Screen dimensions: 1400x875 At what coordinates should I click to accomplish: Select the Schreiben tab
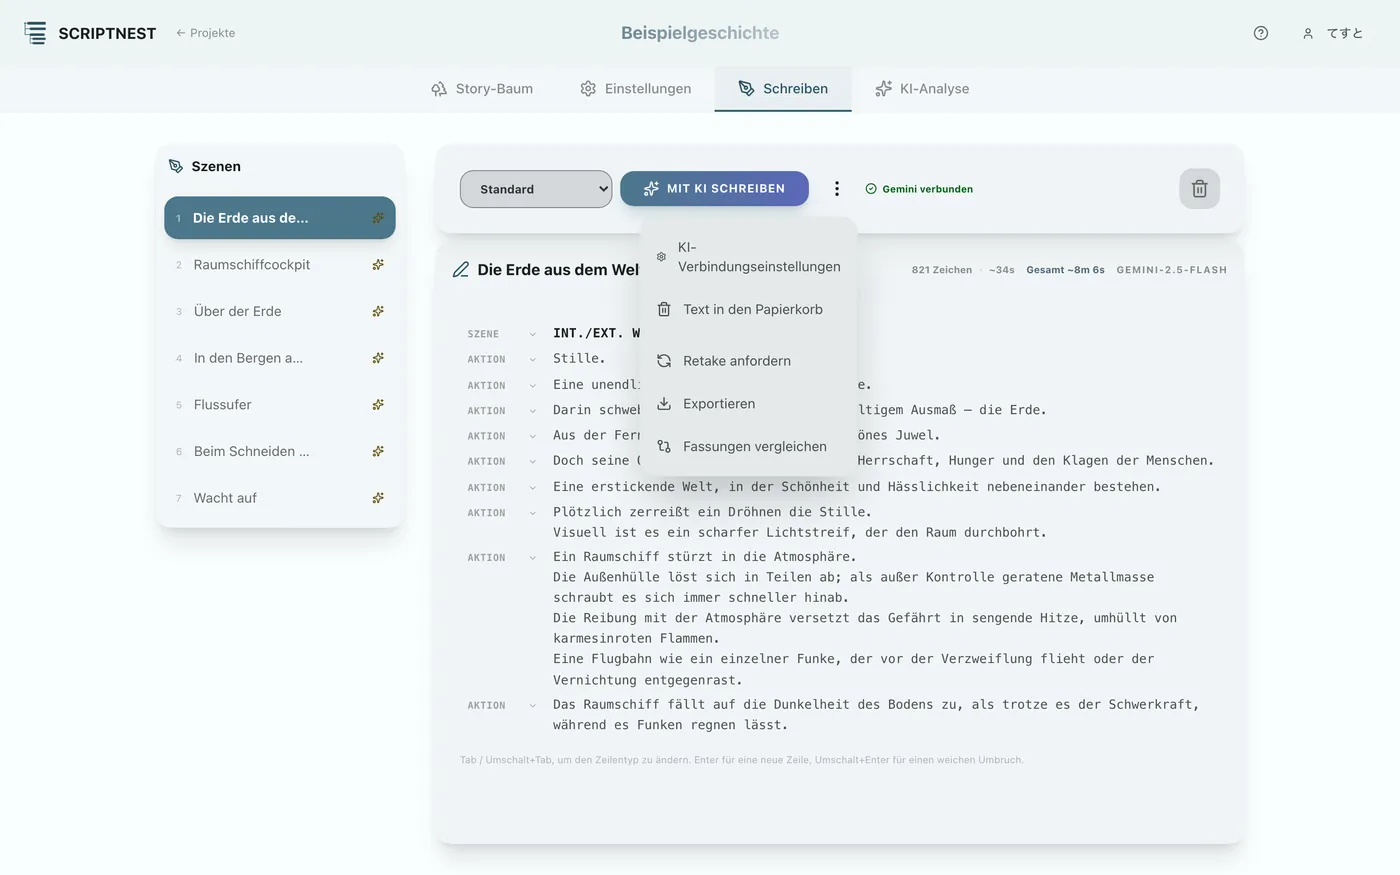pyautogui.click(x=783, y=89)
